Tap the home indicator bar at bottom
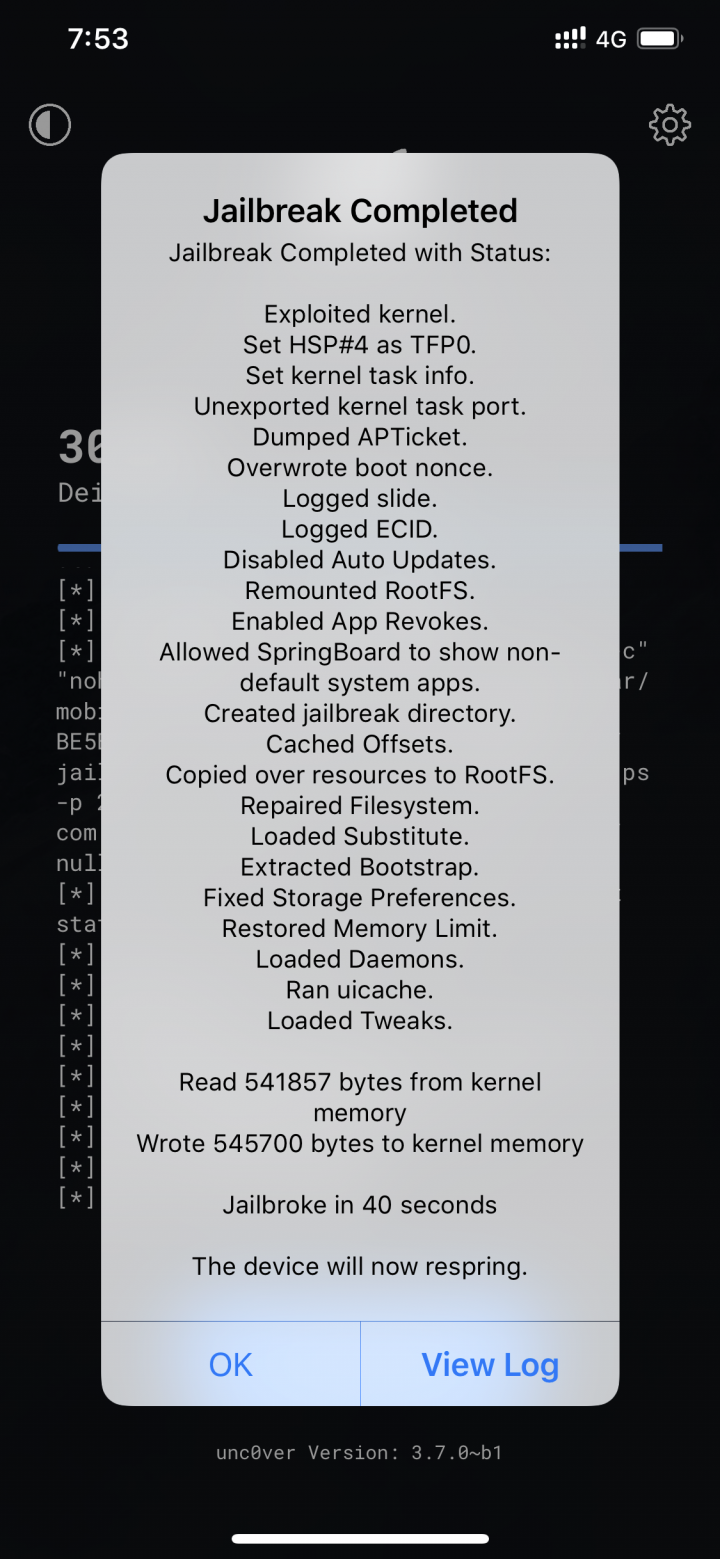 (x=360, y=1538)
